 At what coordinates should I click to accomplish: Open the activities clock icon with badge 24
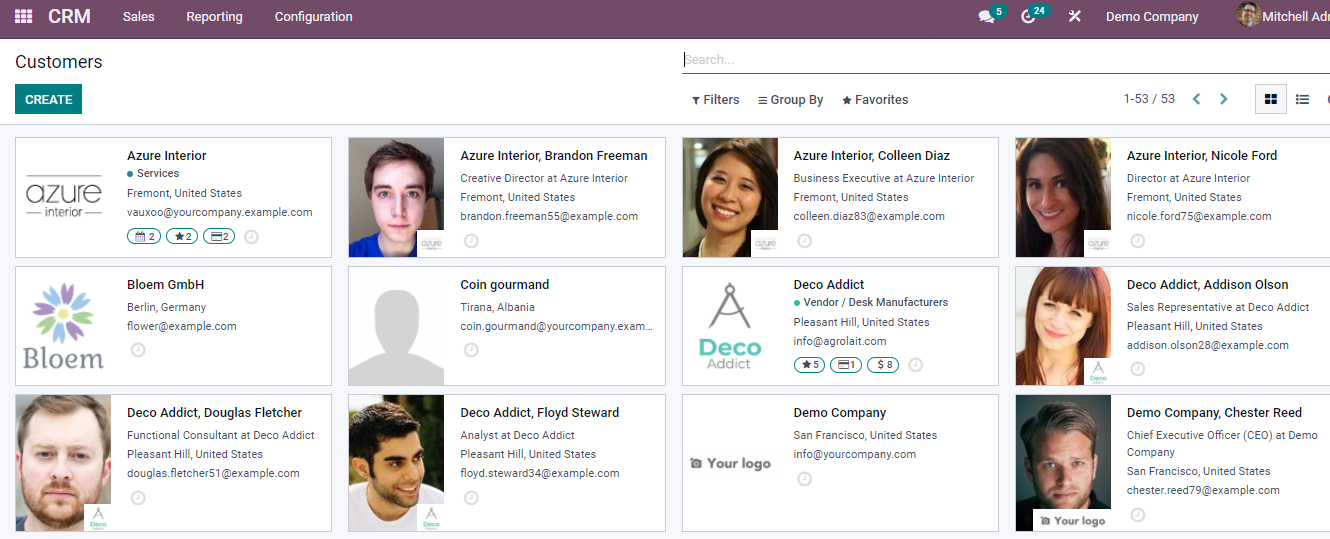click(1028, 17)
